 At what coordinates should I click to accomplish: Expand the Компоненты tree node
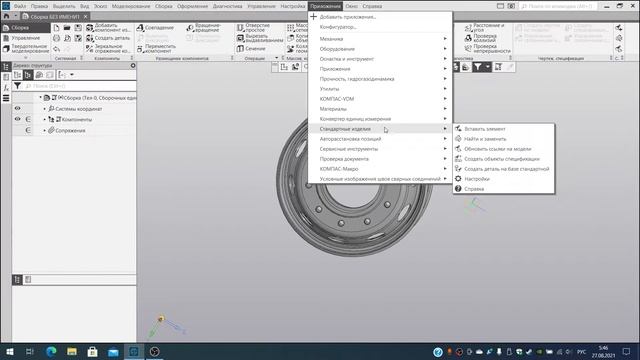(x=44, y=120)
